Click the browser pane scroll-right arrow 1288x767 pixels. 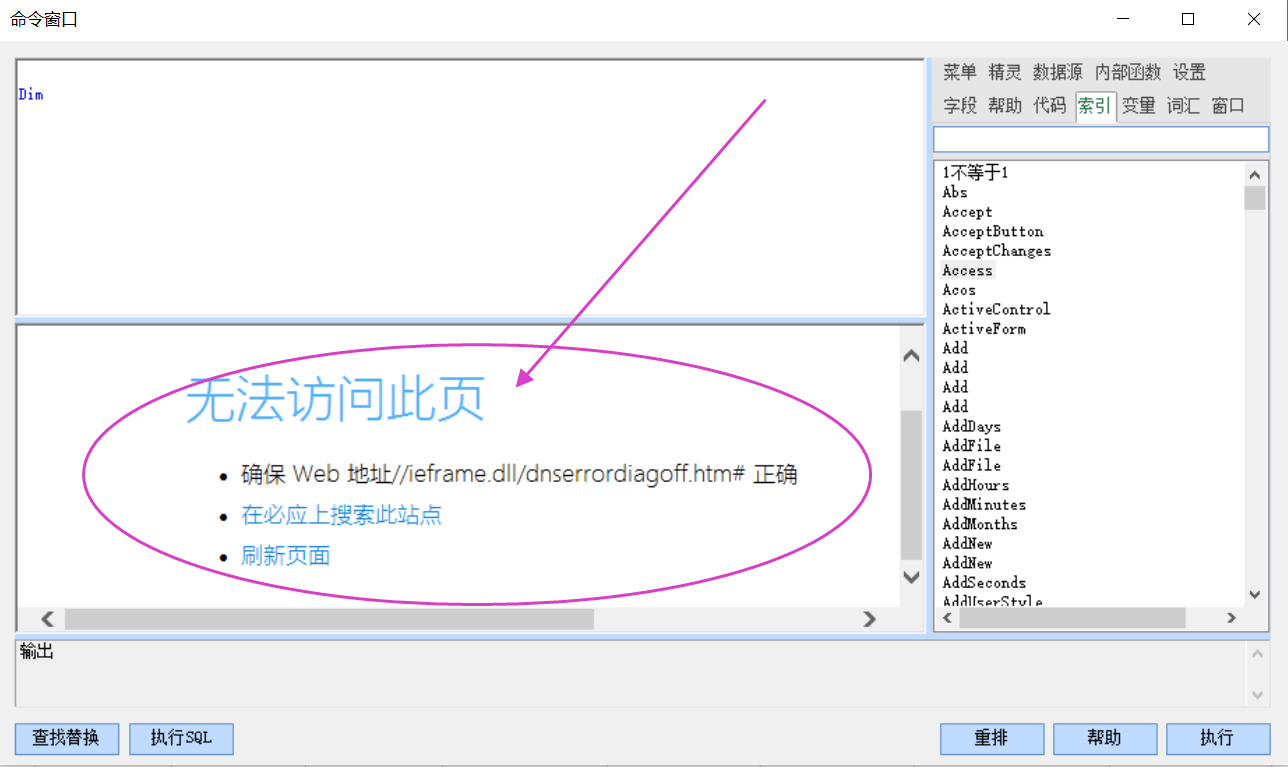(x=869, y=619)
